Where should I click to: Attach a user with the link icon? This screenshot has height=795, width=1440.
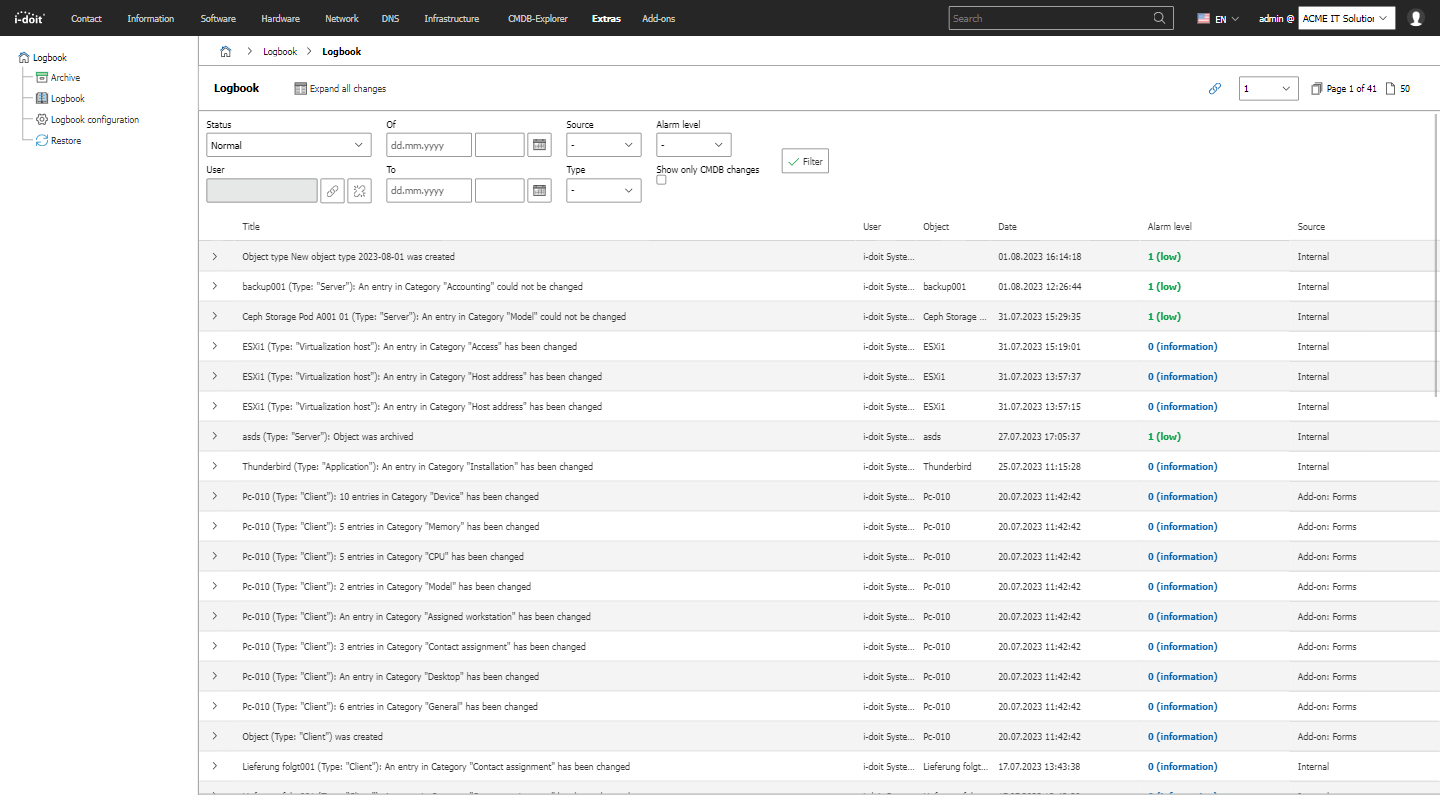click(333, 190)
